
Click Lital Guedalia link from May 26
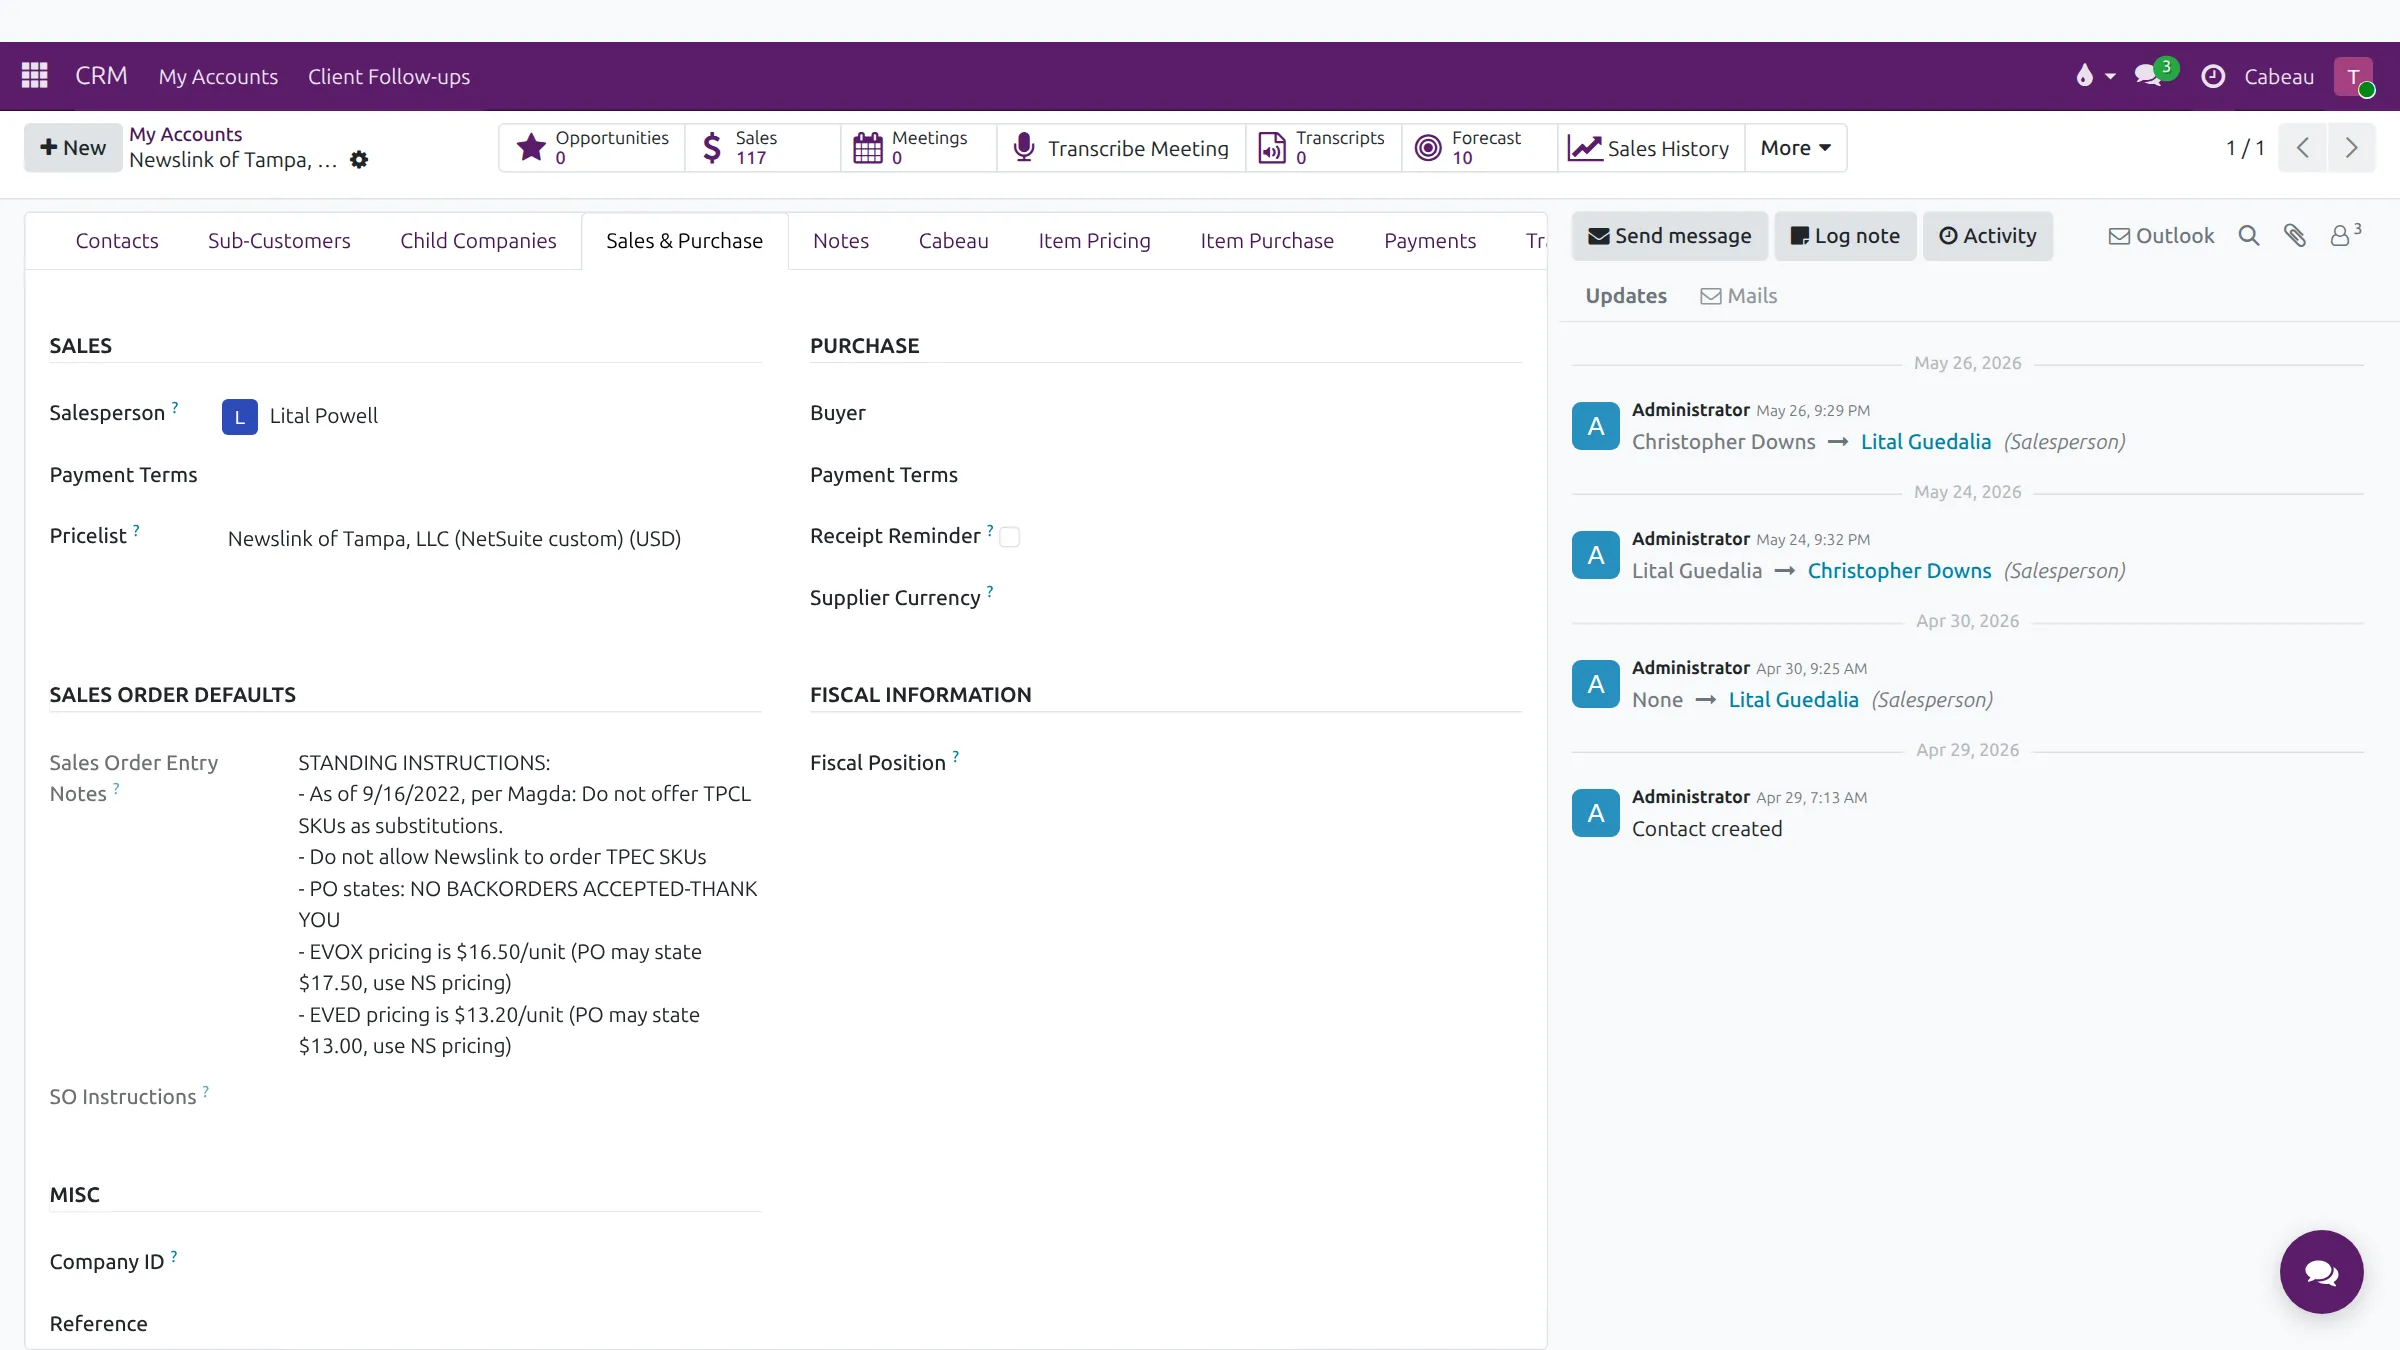[x=1926, y=442]
